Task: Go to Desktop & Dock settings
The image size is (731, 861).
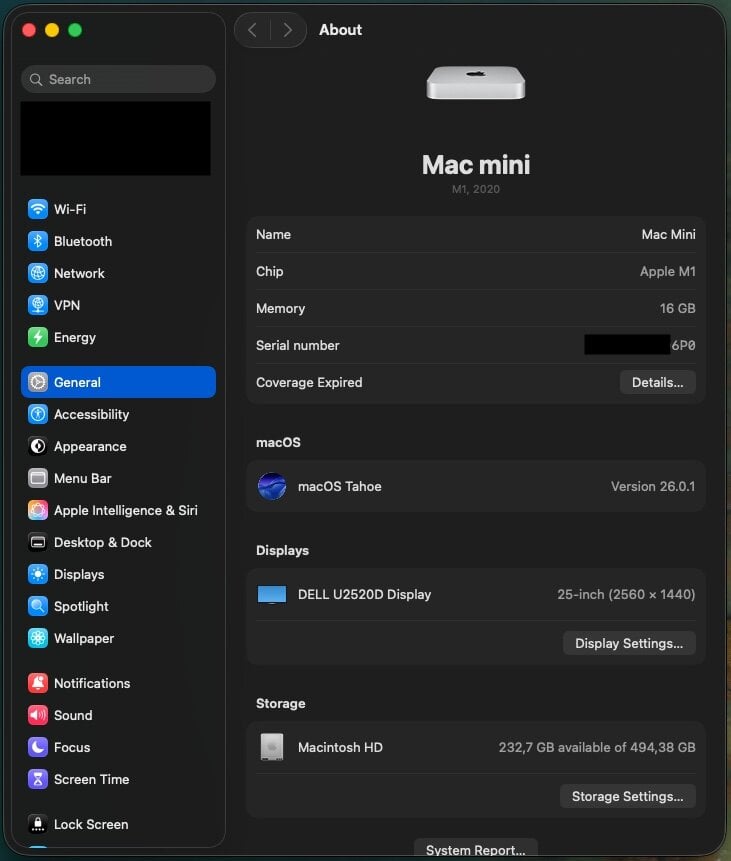Action: click(x=102, y=542)
